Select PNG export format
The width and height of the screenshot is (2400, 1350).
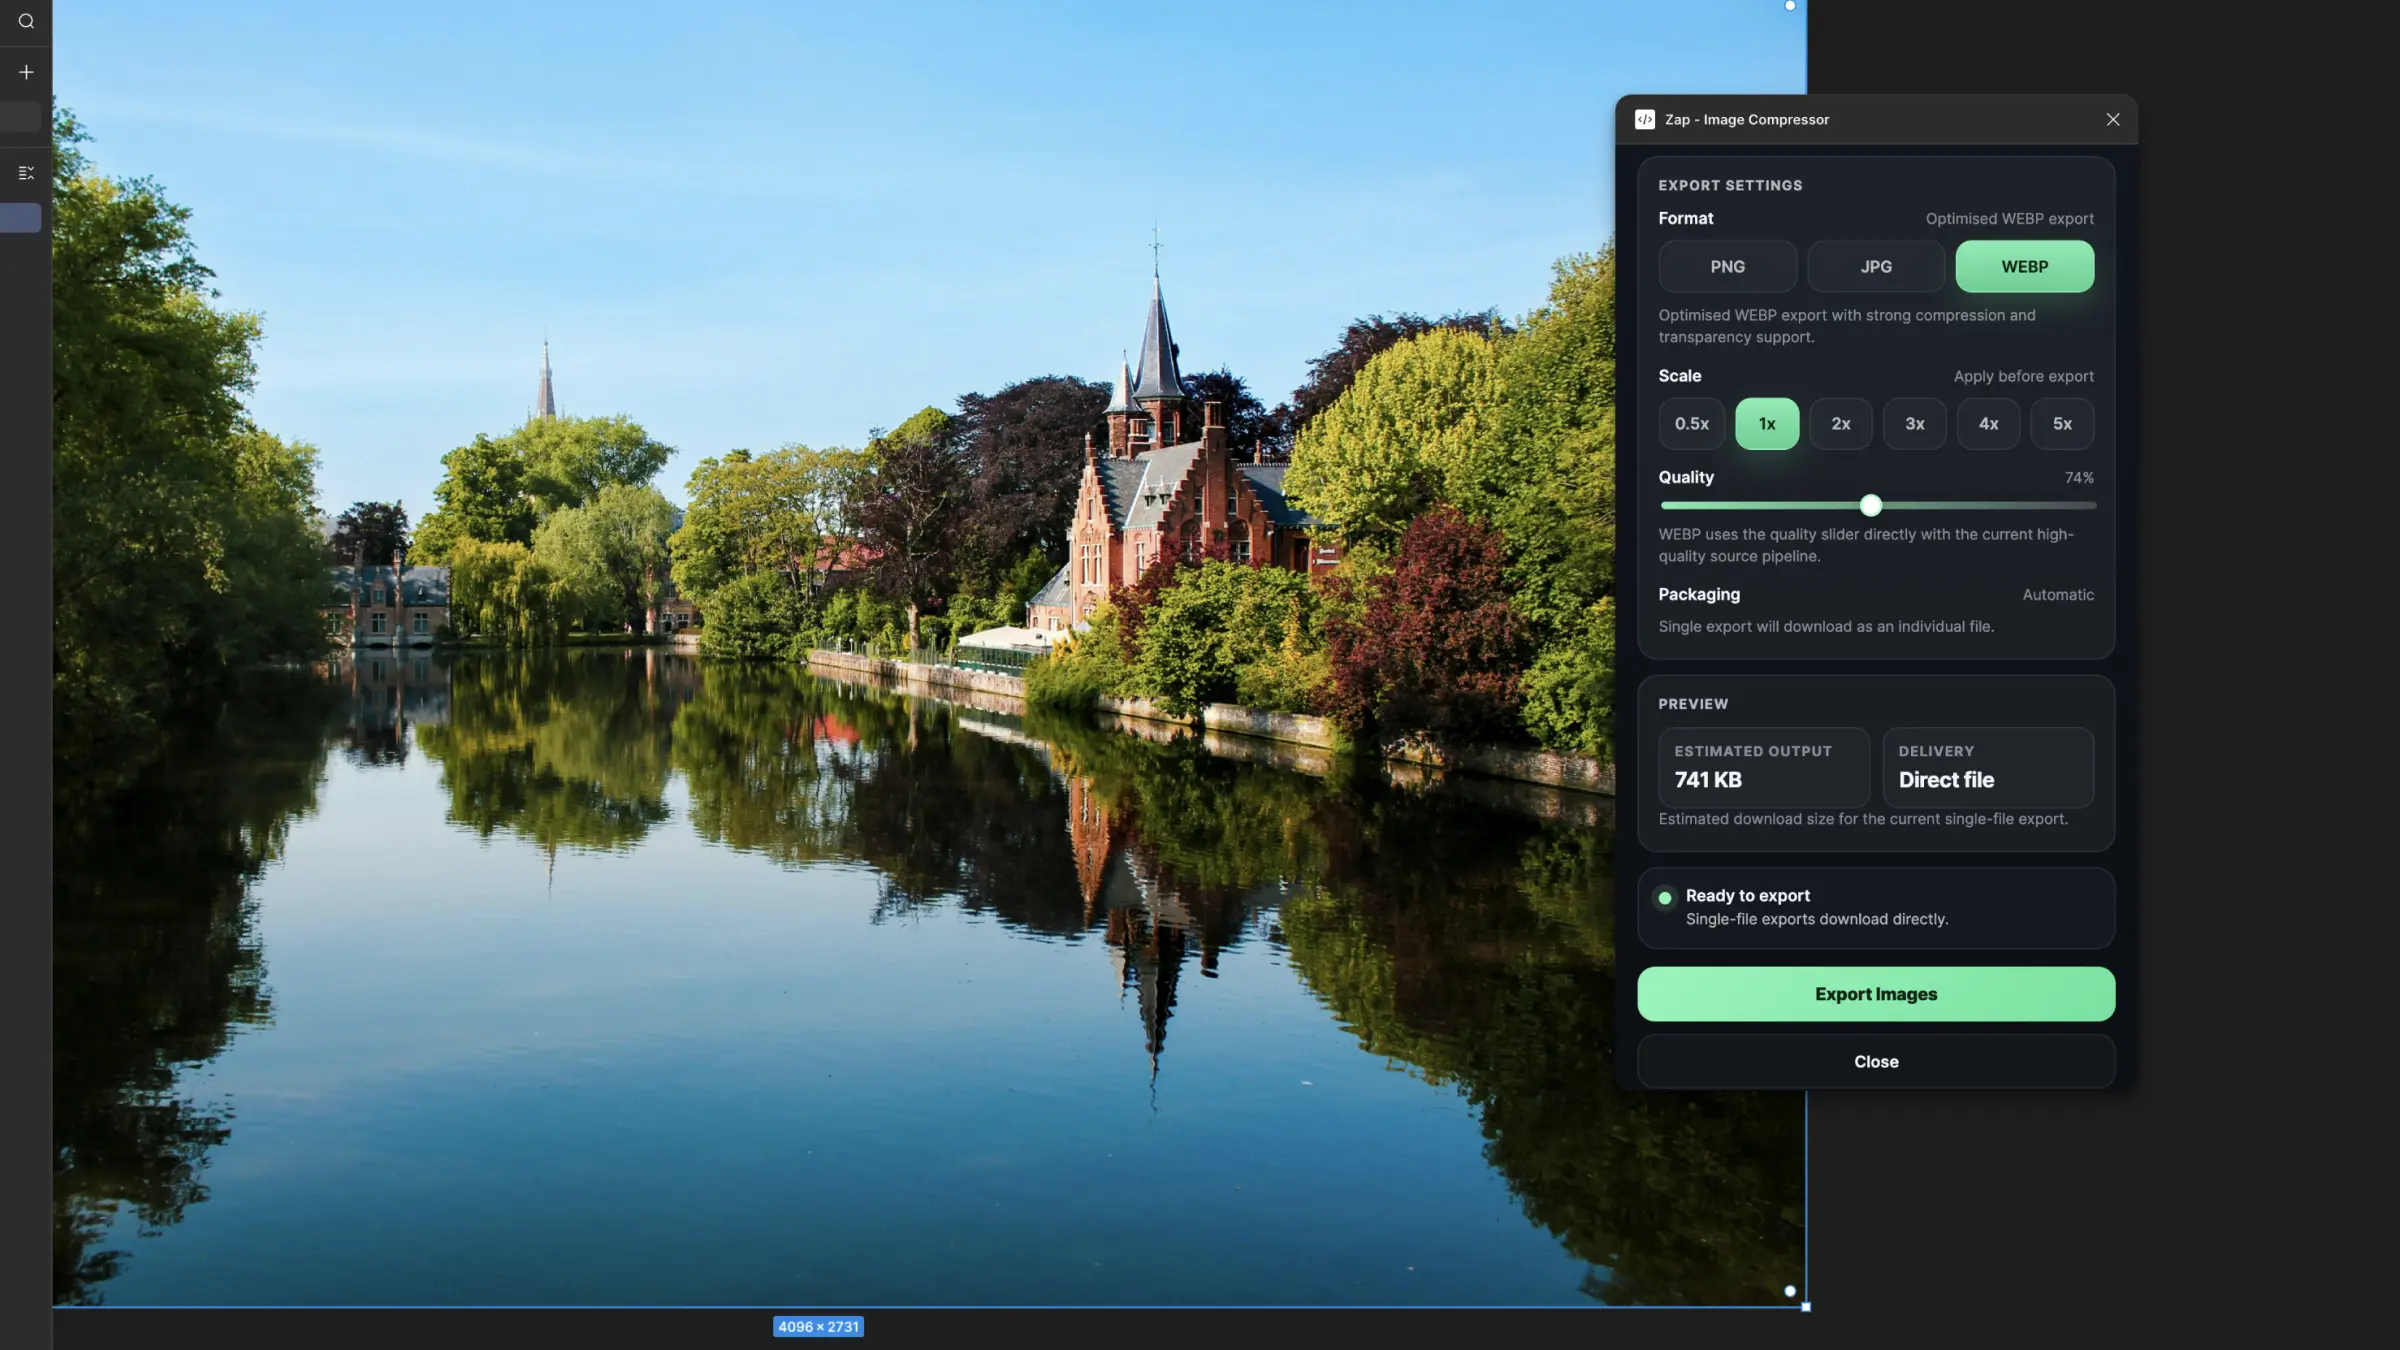click(1727, 266)
